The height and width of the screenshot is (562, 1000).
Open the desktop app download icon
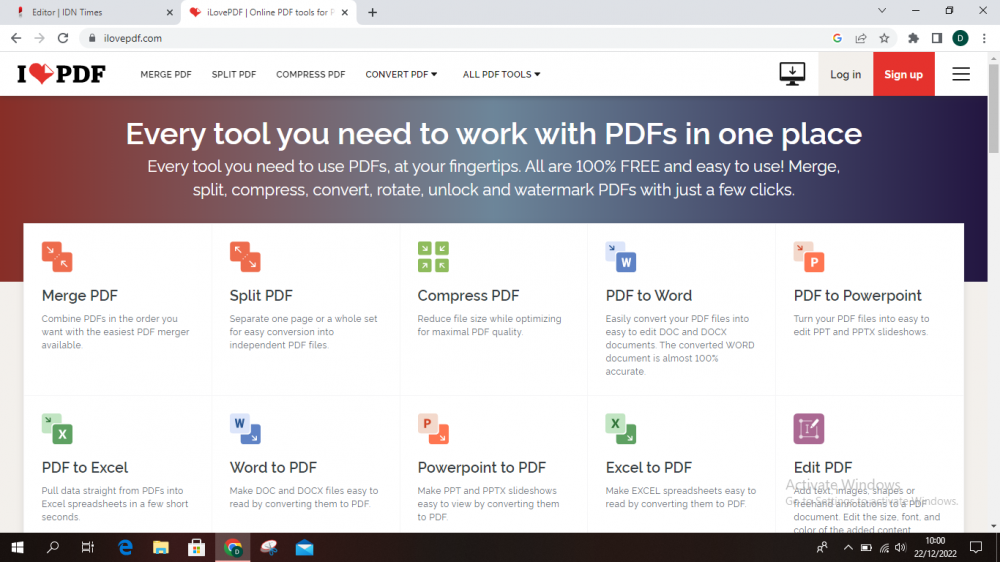click(792, 74)
